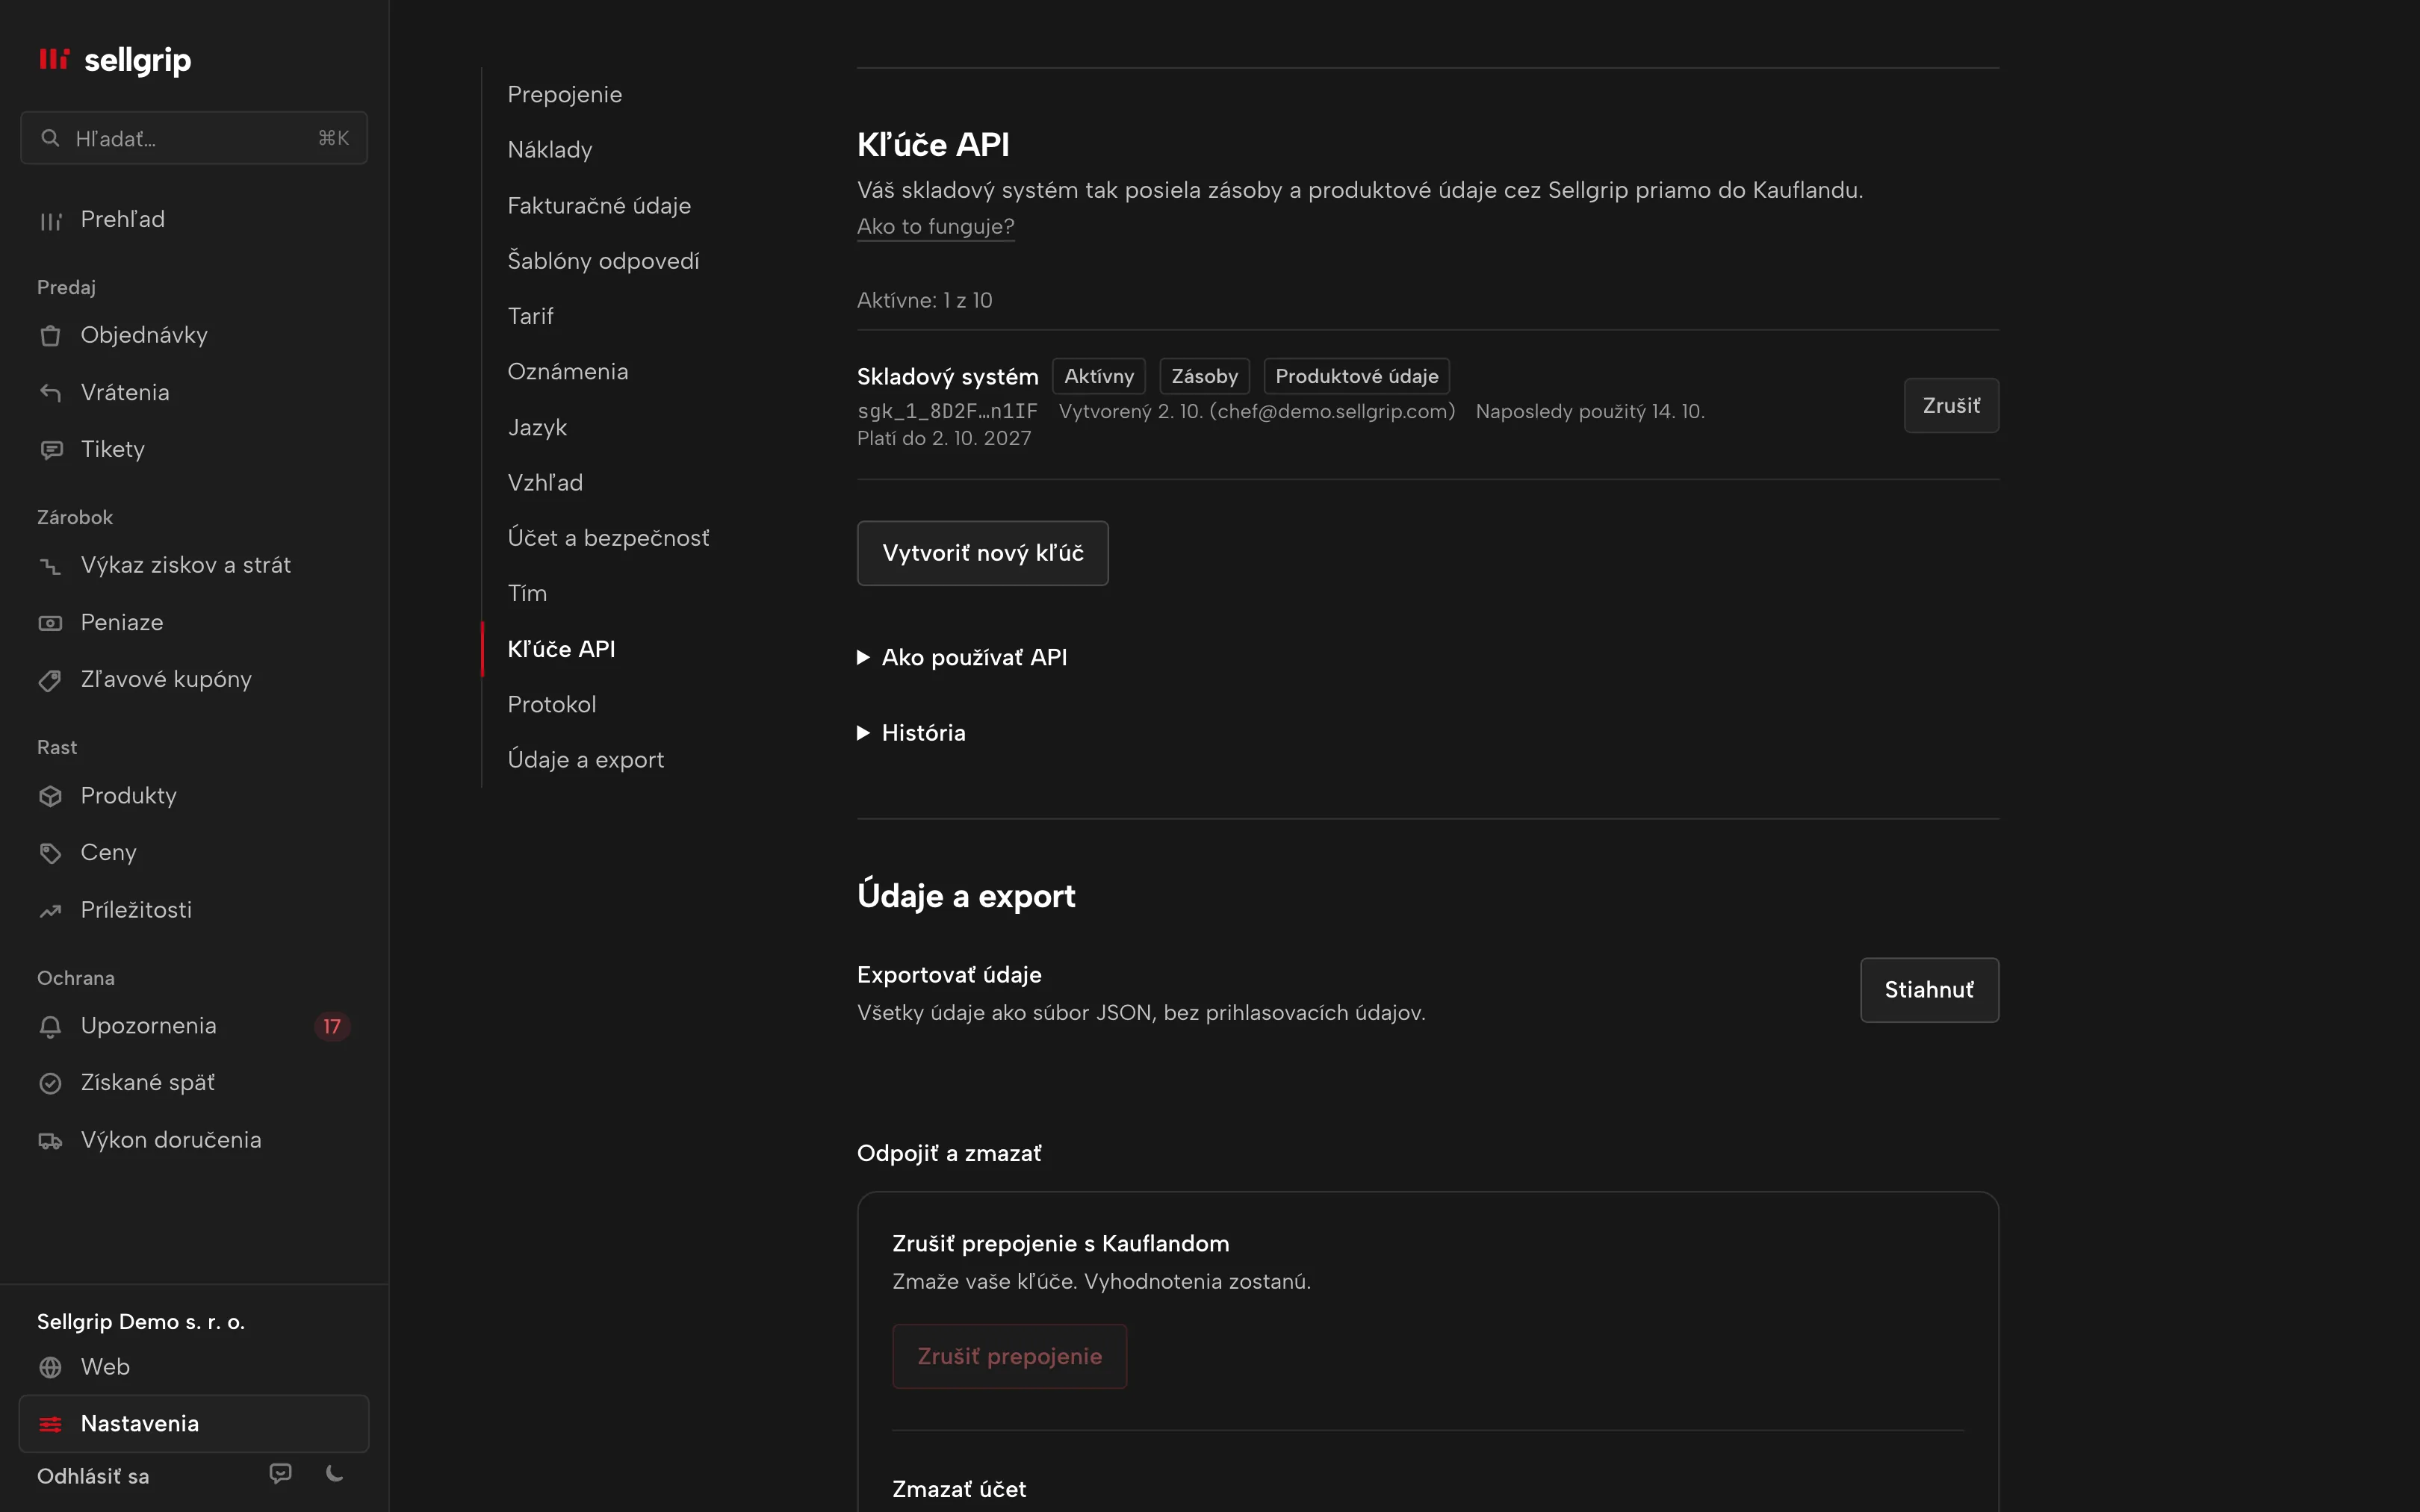The width and height of the screenshot is (2420, 1512).
Task: Click the Peniaze banknote icon
Action: pos(50,623)
